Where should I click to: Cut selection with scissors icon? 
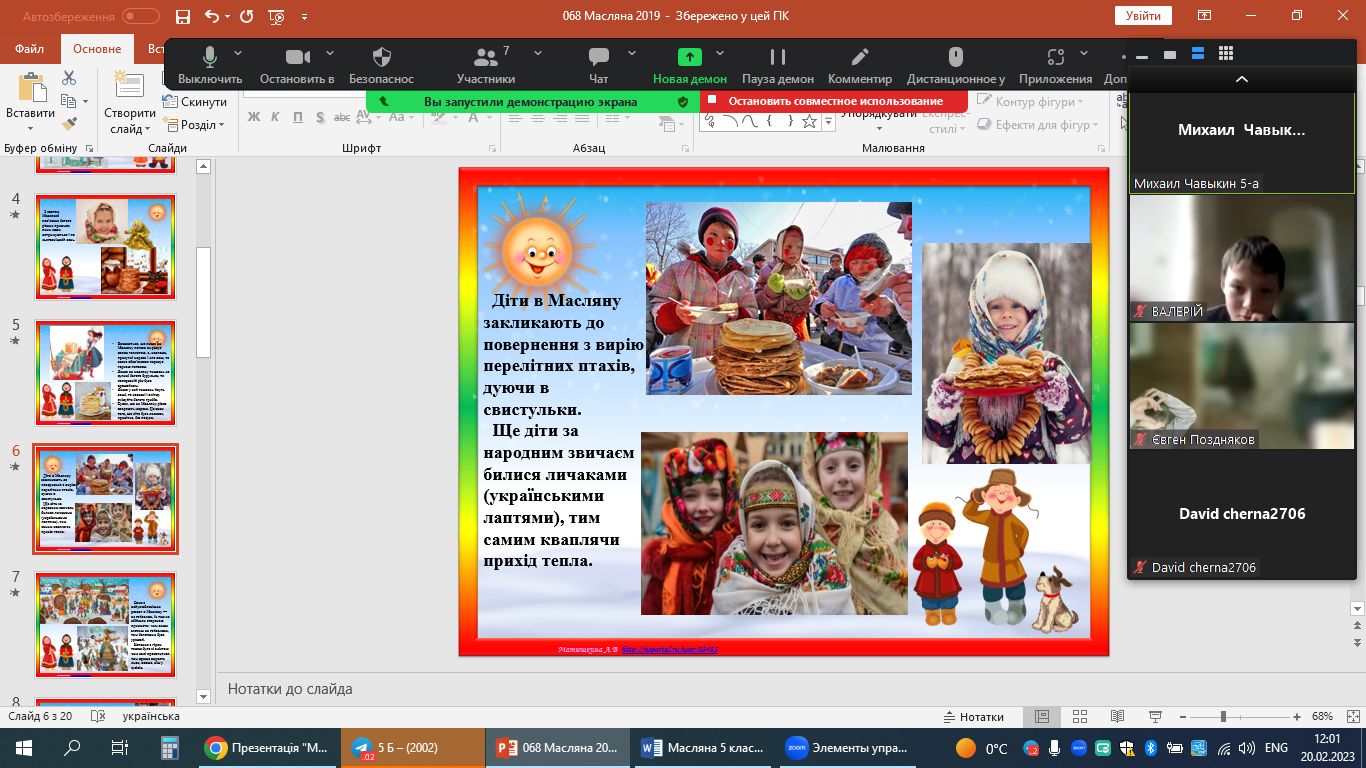69,78
